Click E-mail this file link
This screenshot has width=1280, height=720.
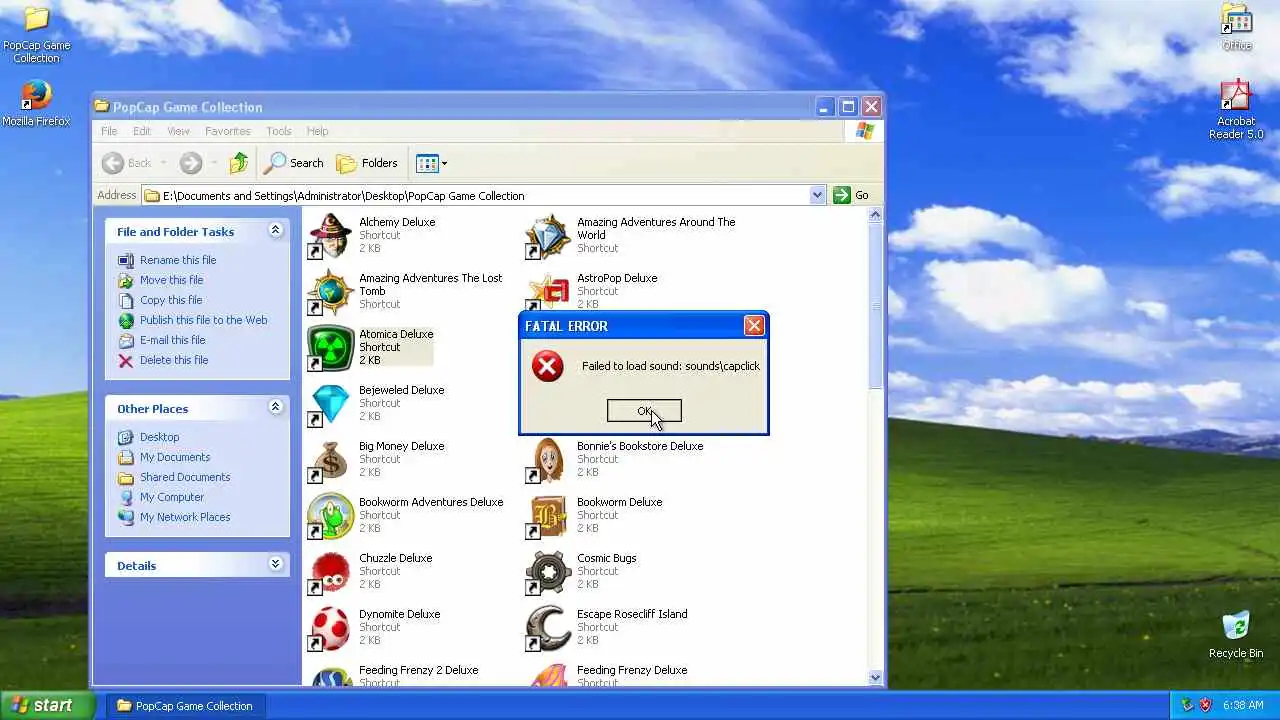[x=172, y=340]
